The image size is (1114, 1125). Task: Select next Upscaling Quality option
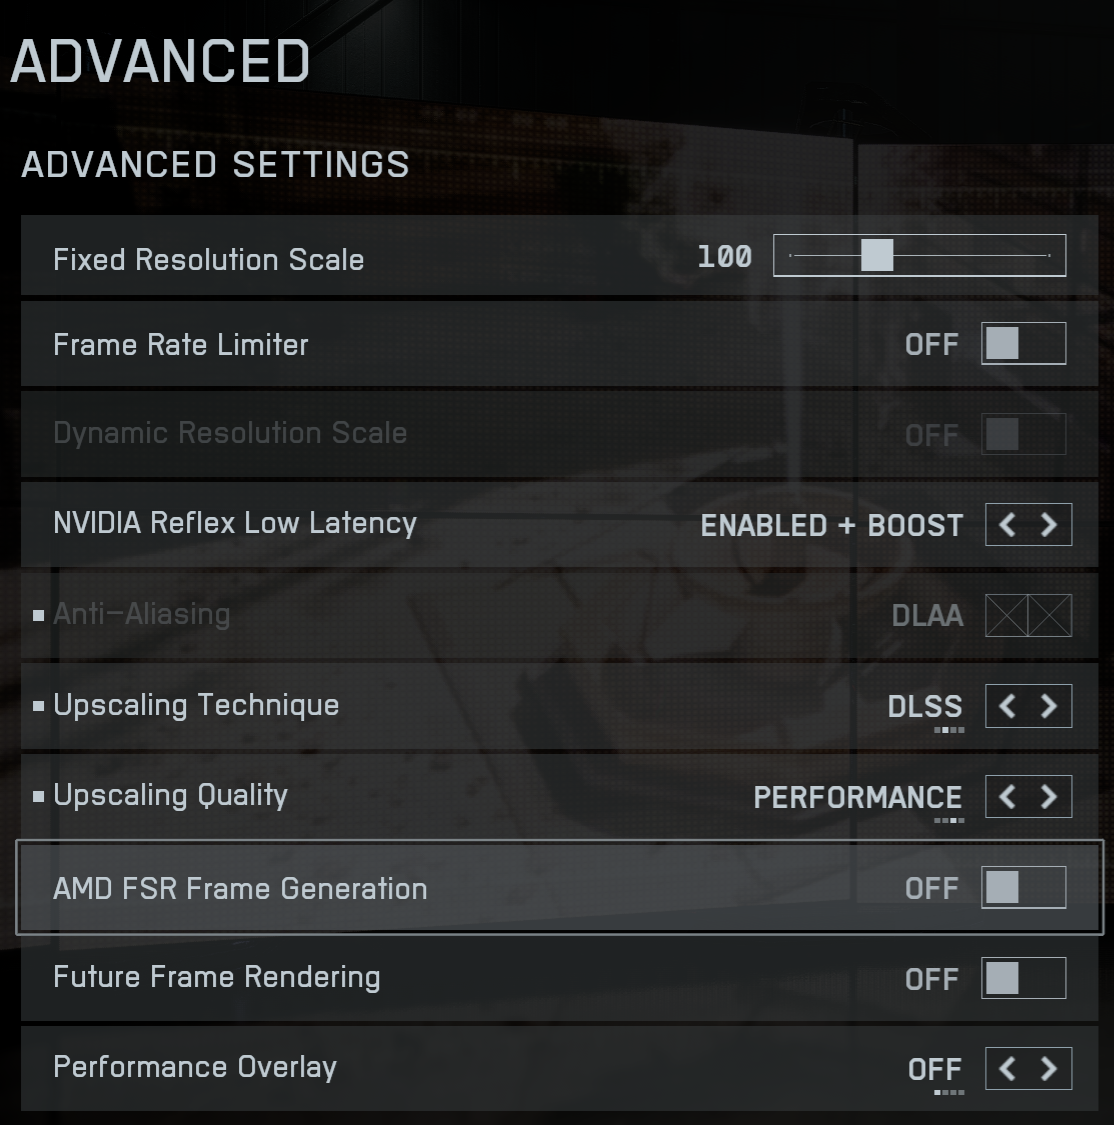(x=1049, y=797)
